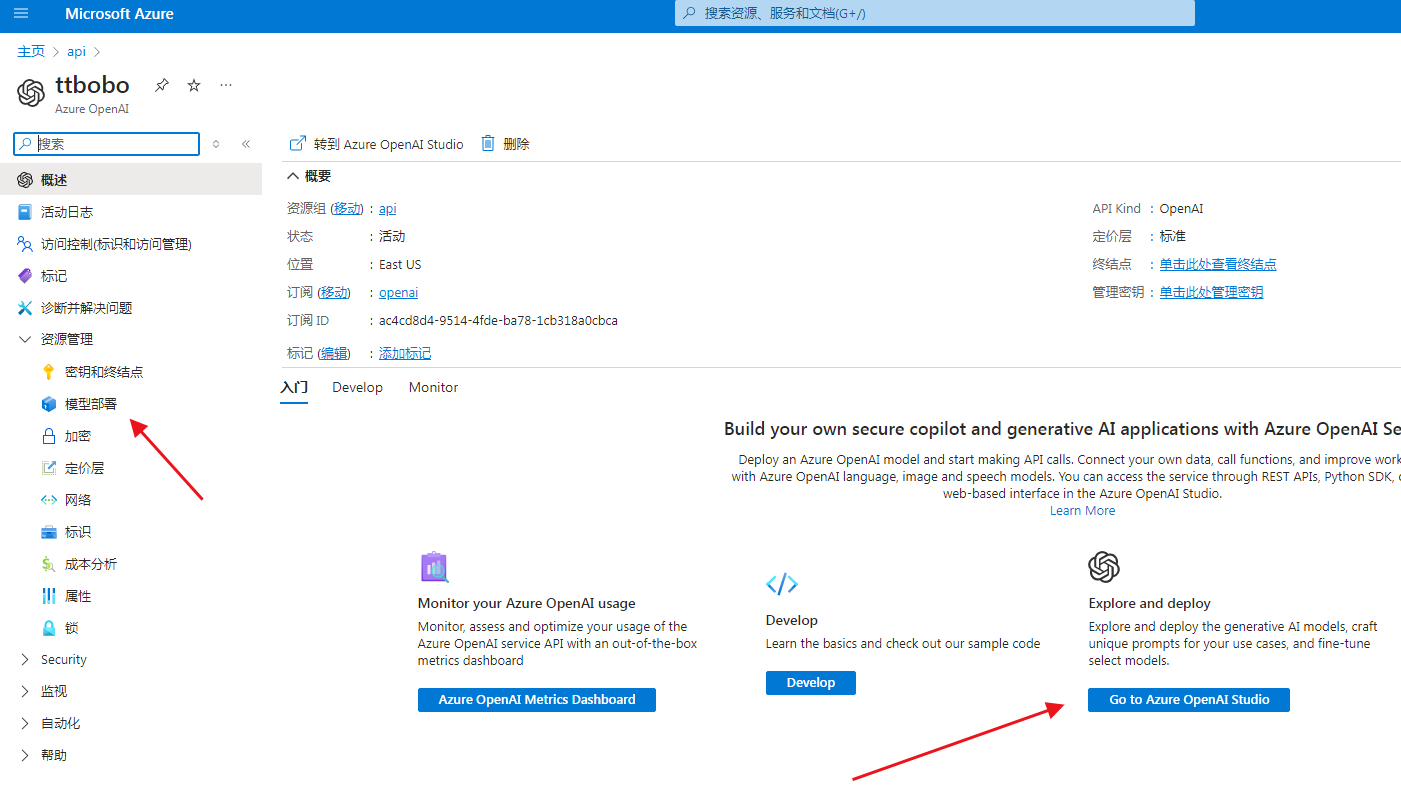Click the key icon for 密钥和终结点
The height and width of the screenshot is (794, 1401).
48,372
